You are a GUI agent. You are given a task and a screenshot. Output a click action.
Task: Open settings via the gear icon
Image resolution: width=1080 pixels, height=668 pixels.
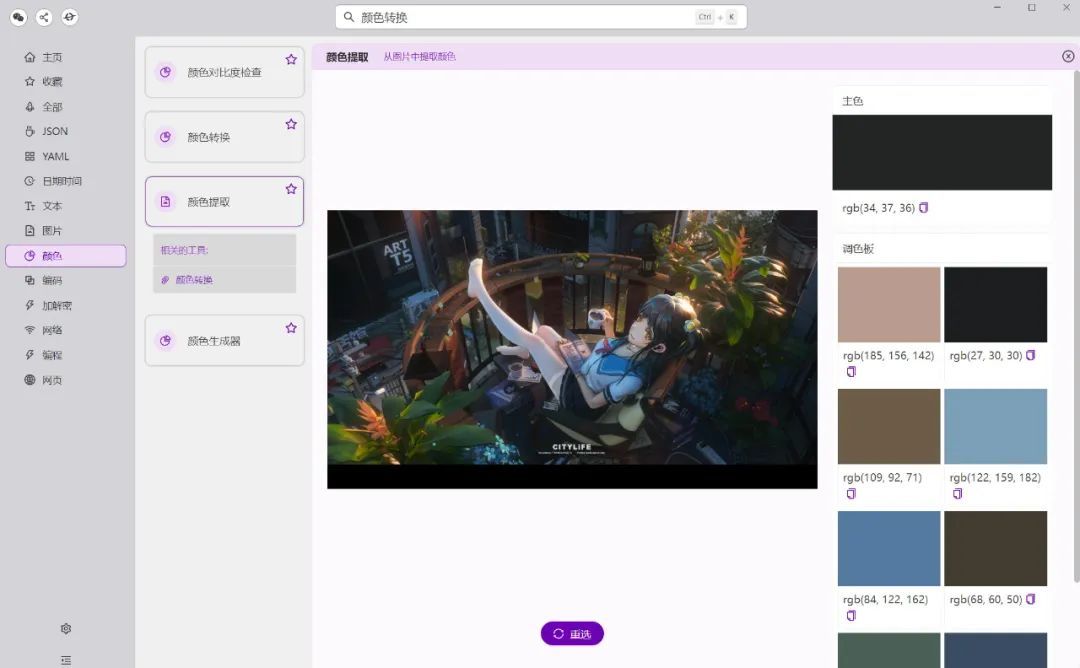point(66,629)
